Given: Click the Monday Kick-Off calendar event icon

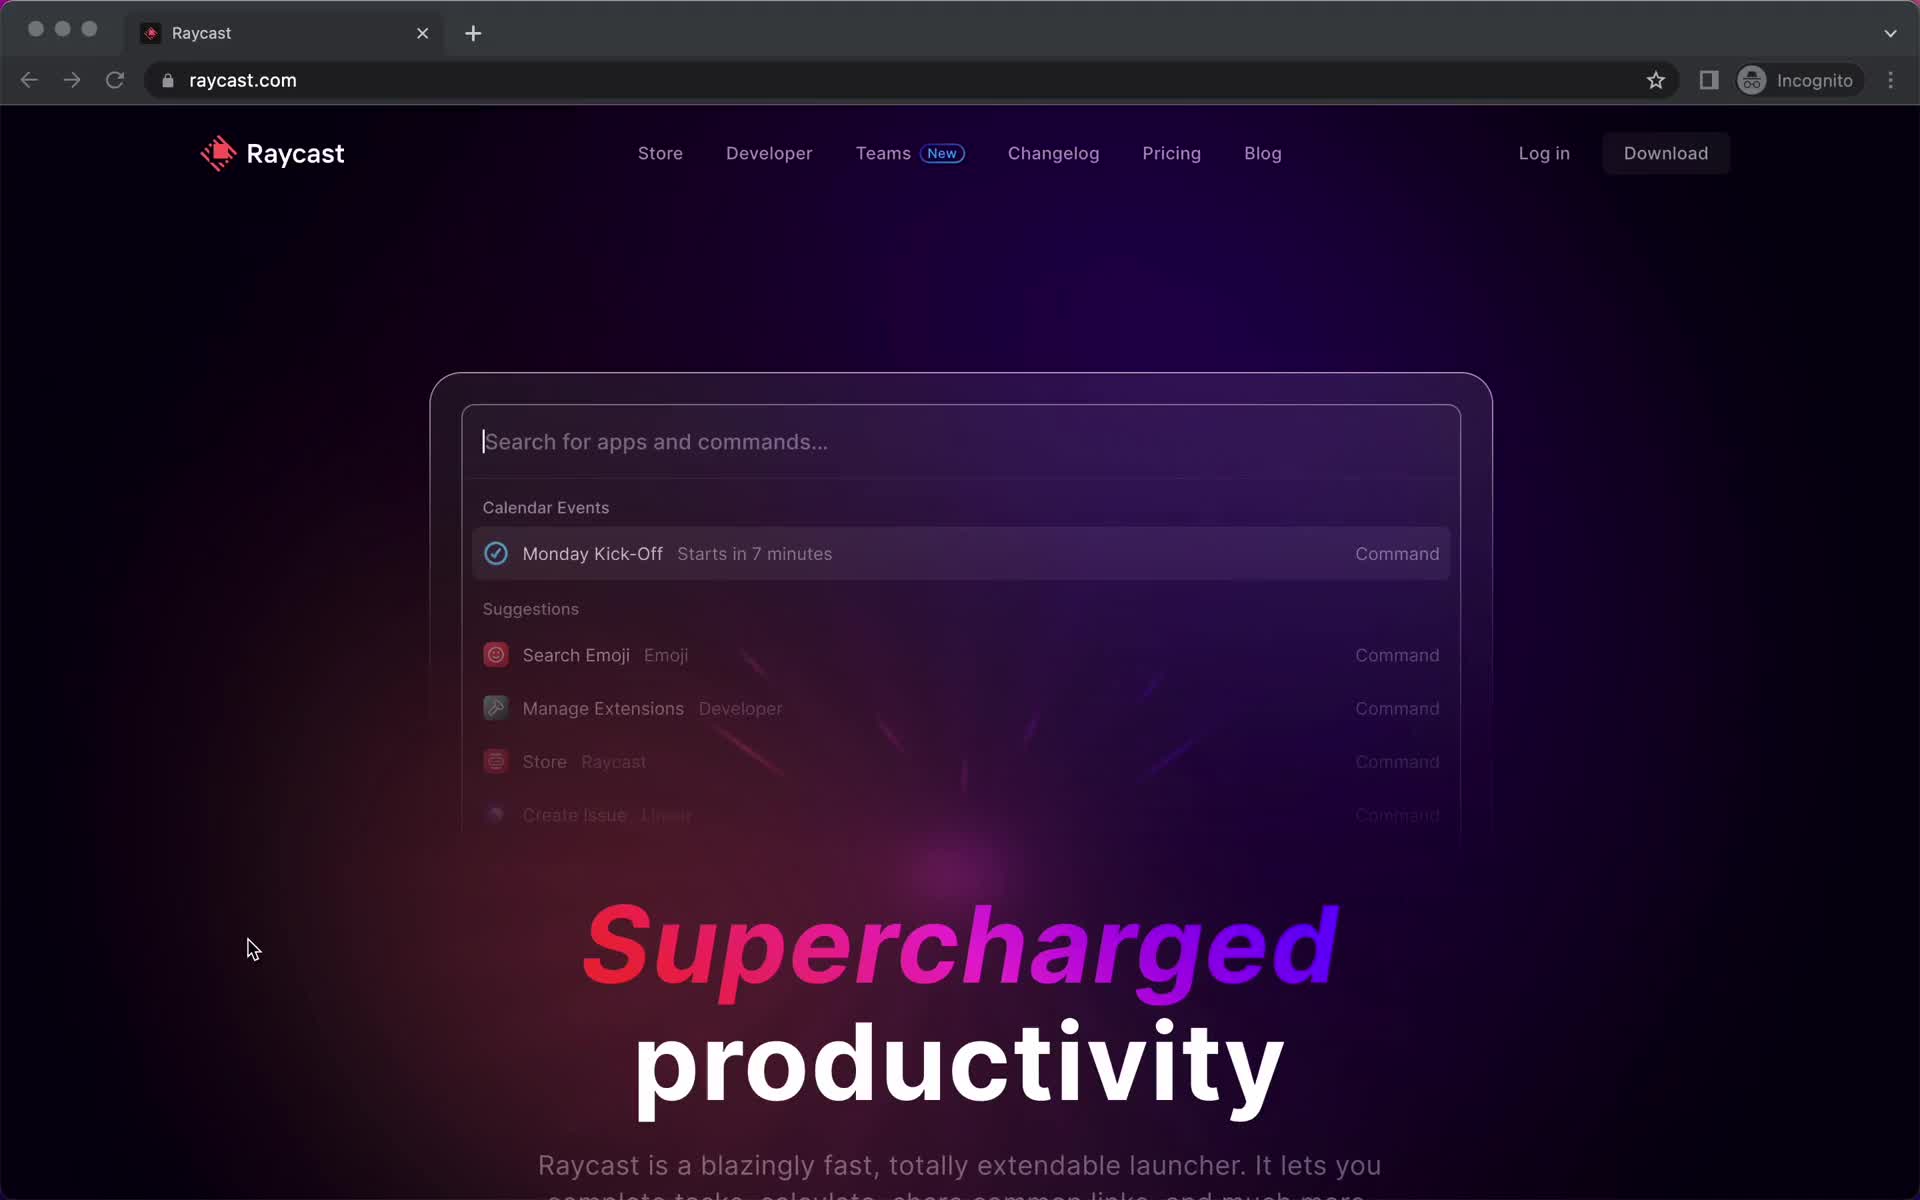Looking at the screenshot, I should tap(495, 553).
